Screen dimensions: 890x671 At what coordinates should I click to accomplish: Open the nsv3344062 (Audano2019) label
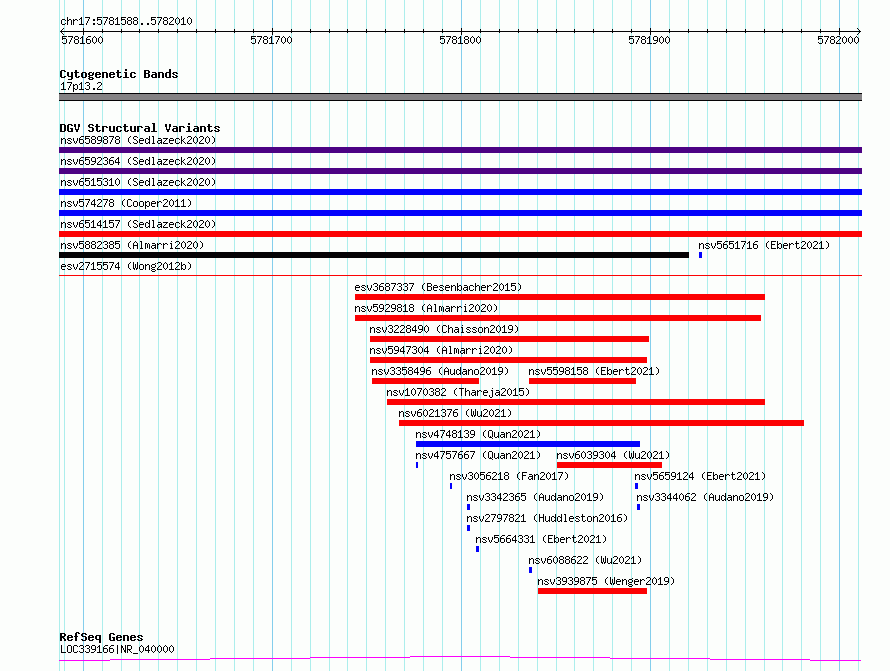705,497
